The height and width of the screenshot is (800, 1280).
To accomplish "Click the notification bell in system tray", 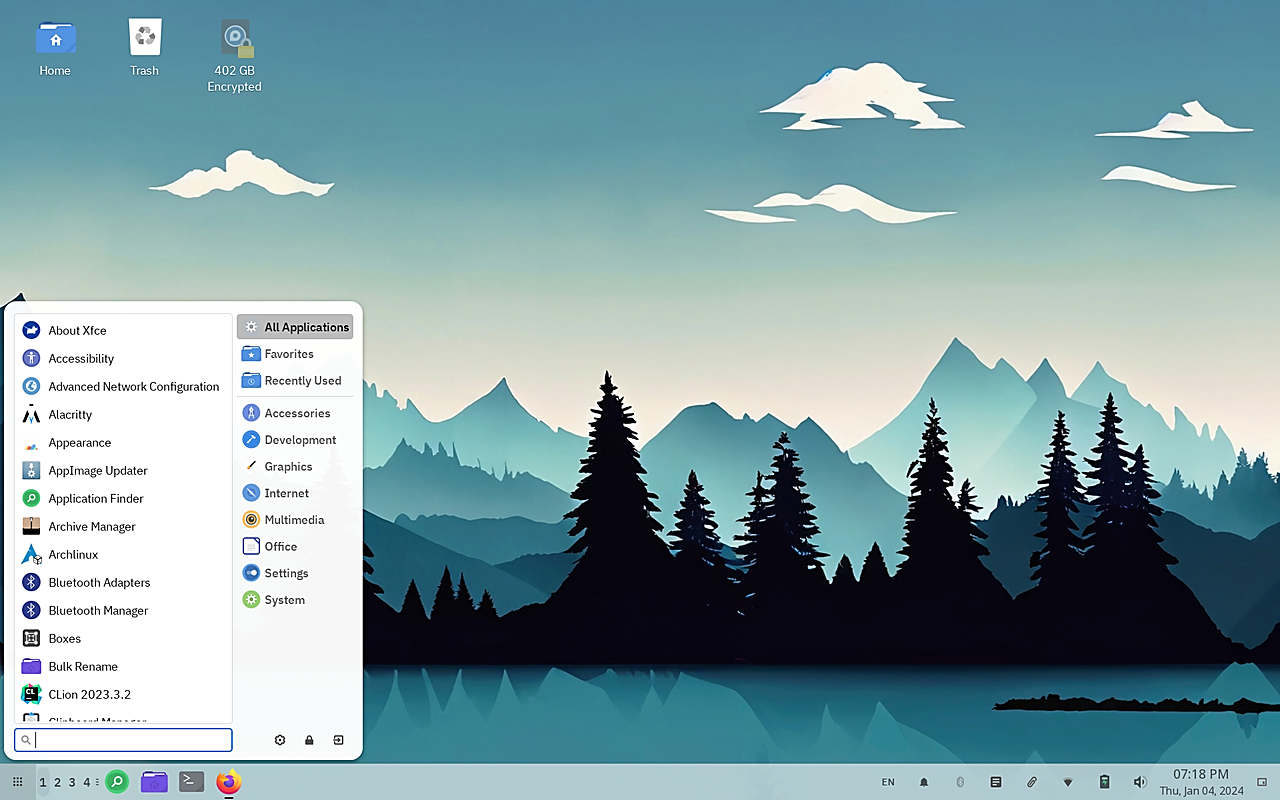I will (x=924, y=782).
